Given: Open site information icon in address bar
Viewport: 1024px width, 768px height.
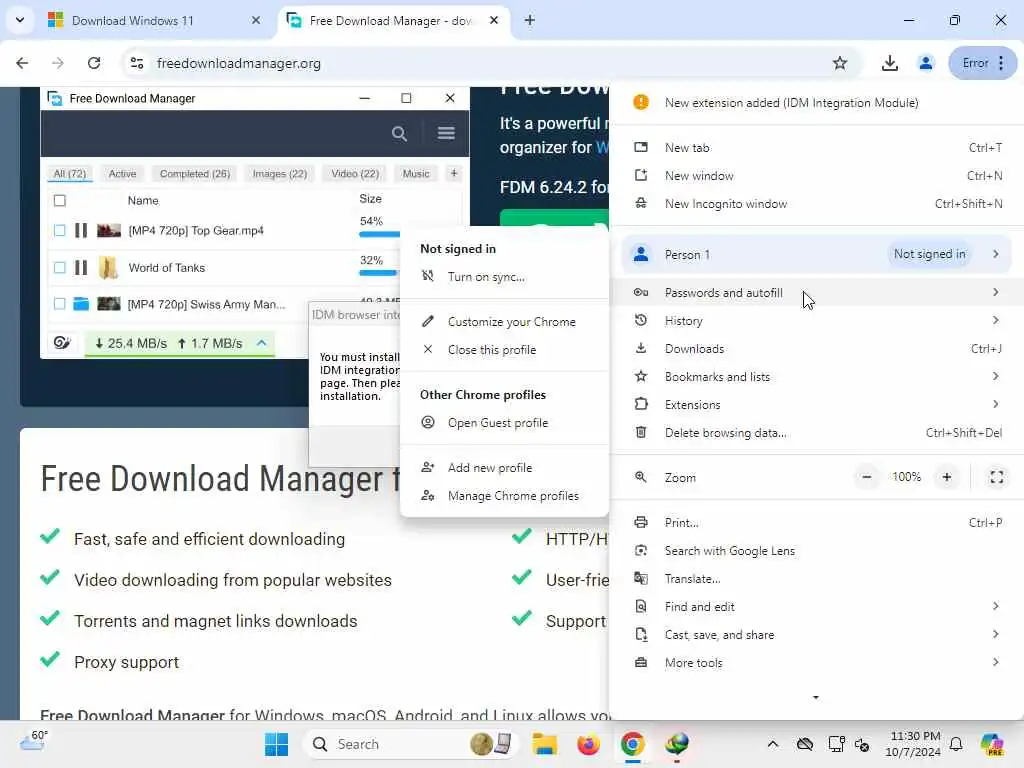Looking at the screenshot, I should point(137,63).
